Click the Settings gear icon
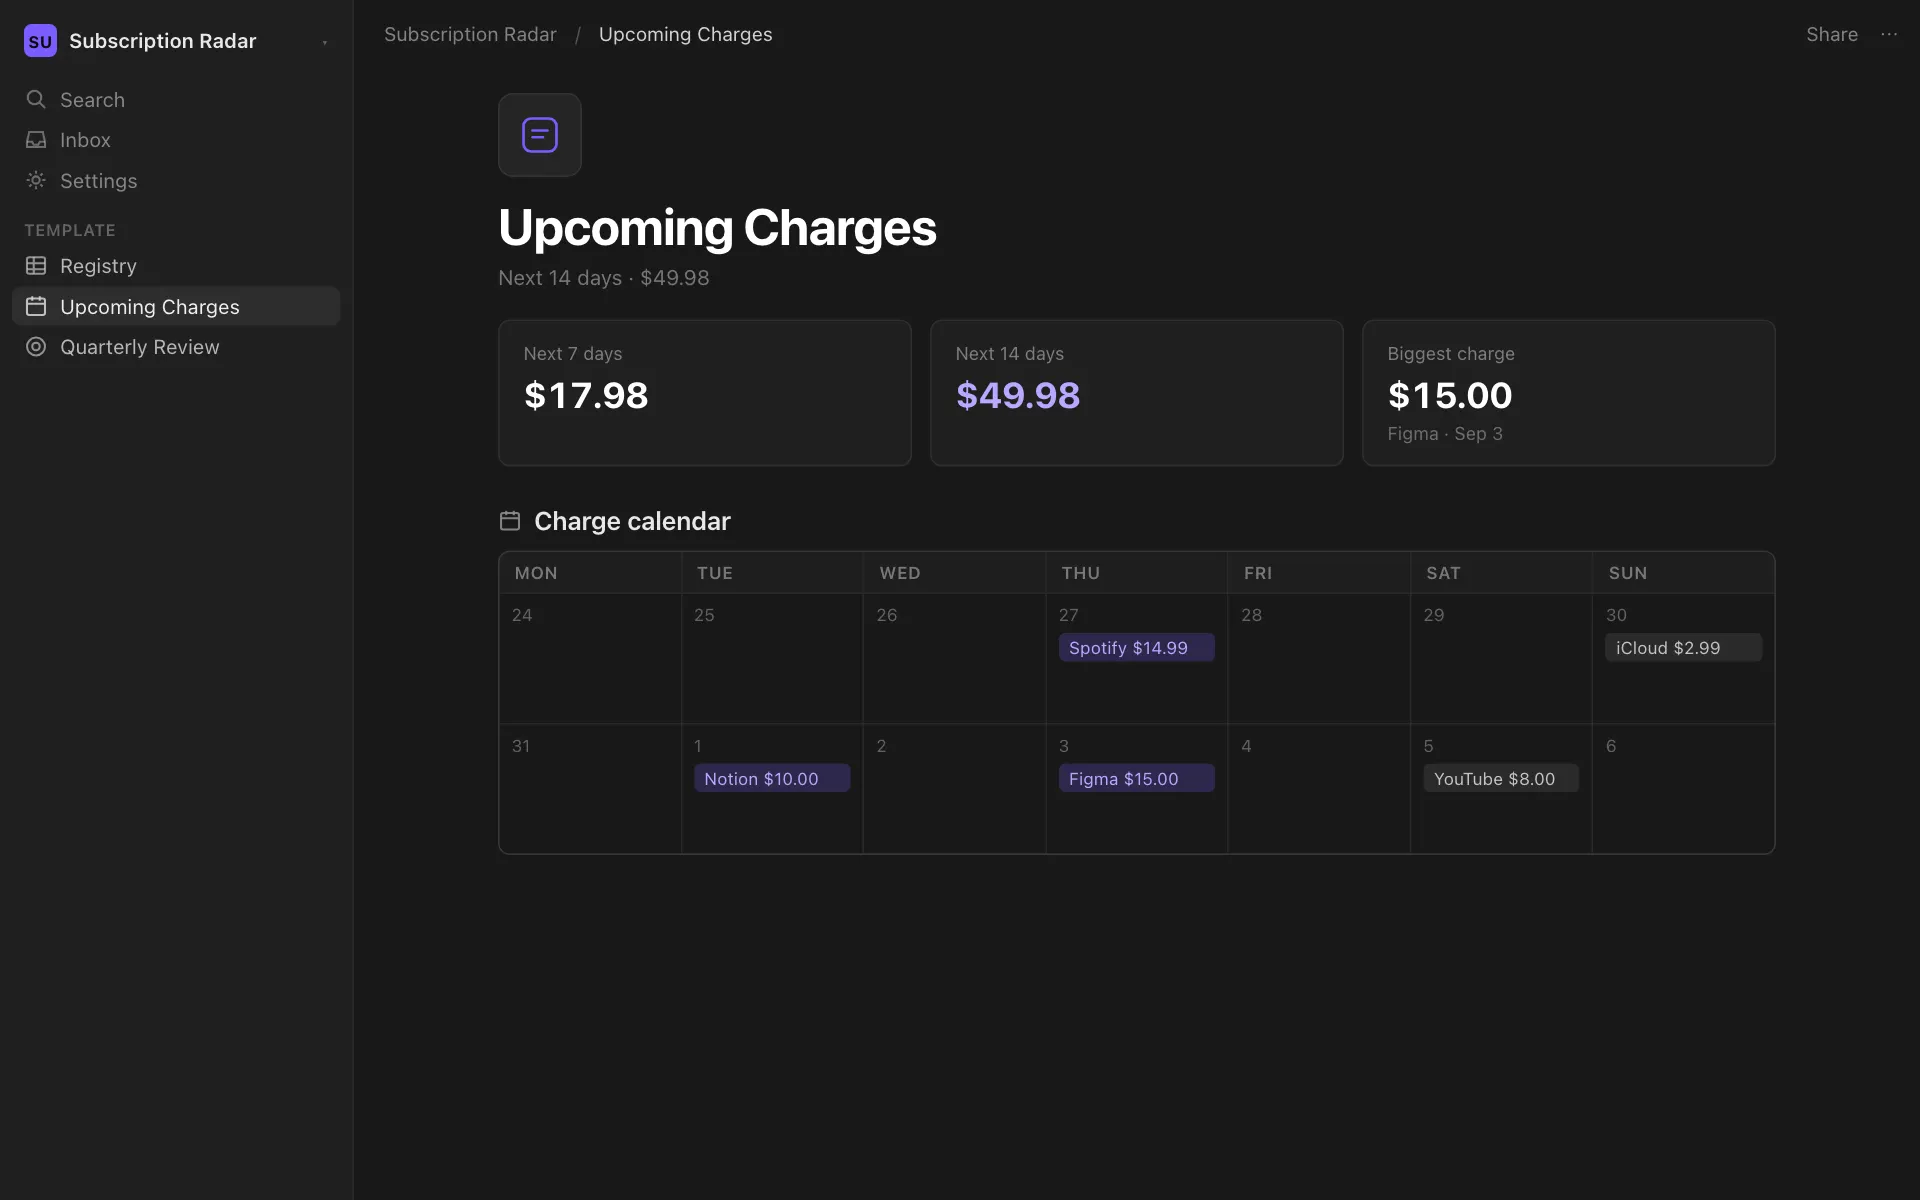The width and height of the screenshot is (1920, 1200). coord(36,180)
